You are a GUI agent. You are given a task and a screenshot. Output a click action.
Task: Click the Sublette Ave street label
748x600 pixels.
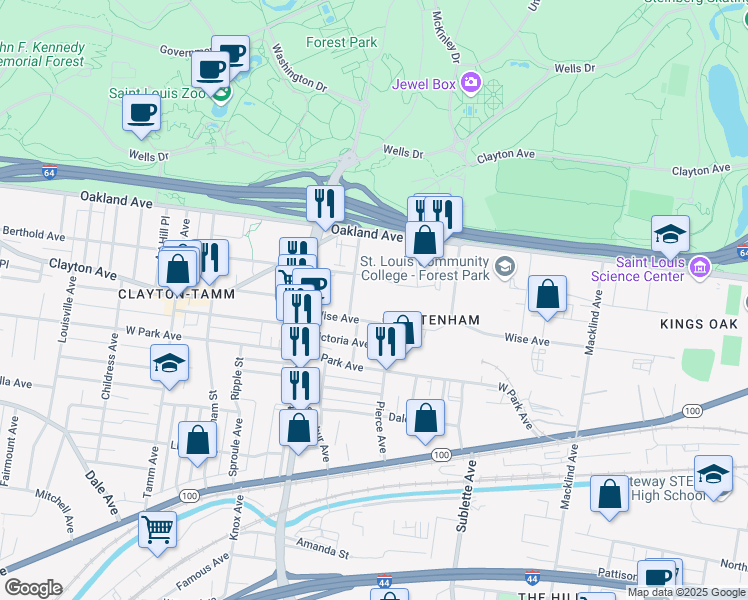click(466, 496)
